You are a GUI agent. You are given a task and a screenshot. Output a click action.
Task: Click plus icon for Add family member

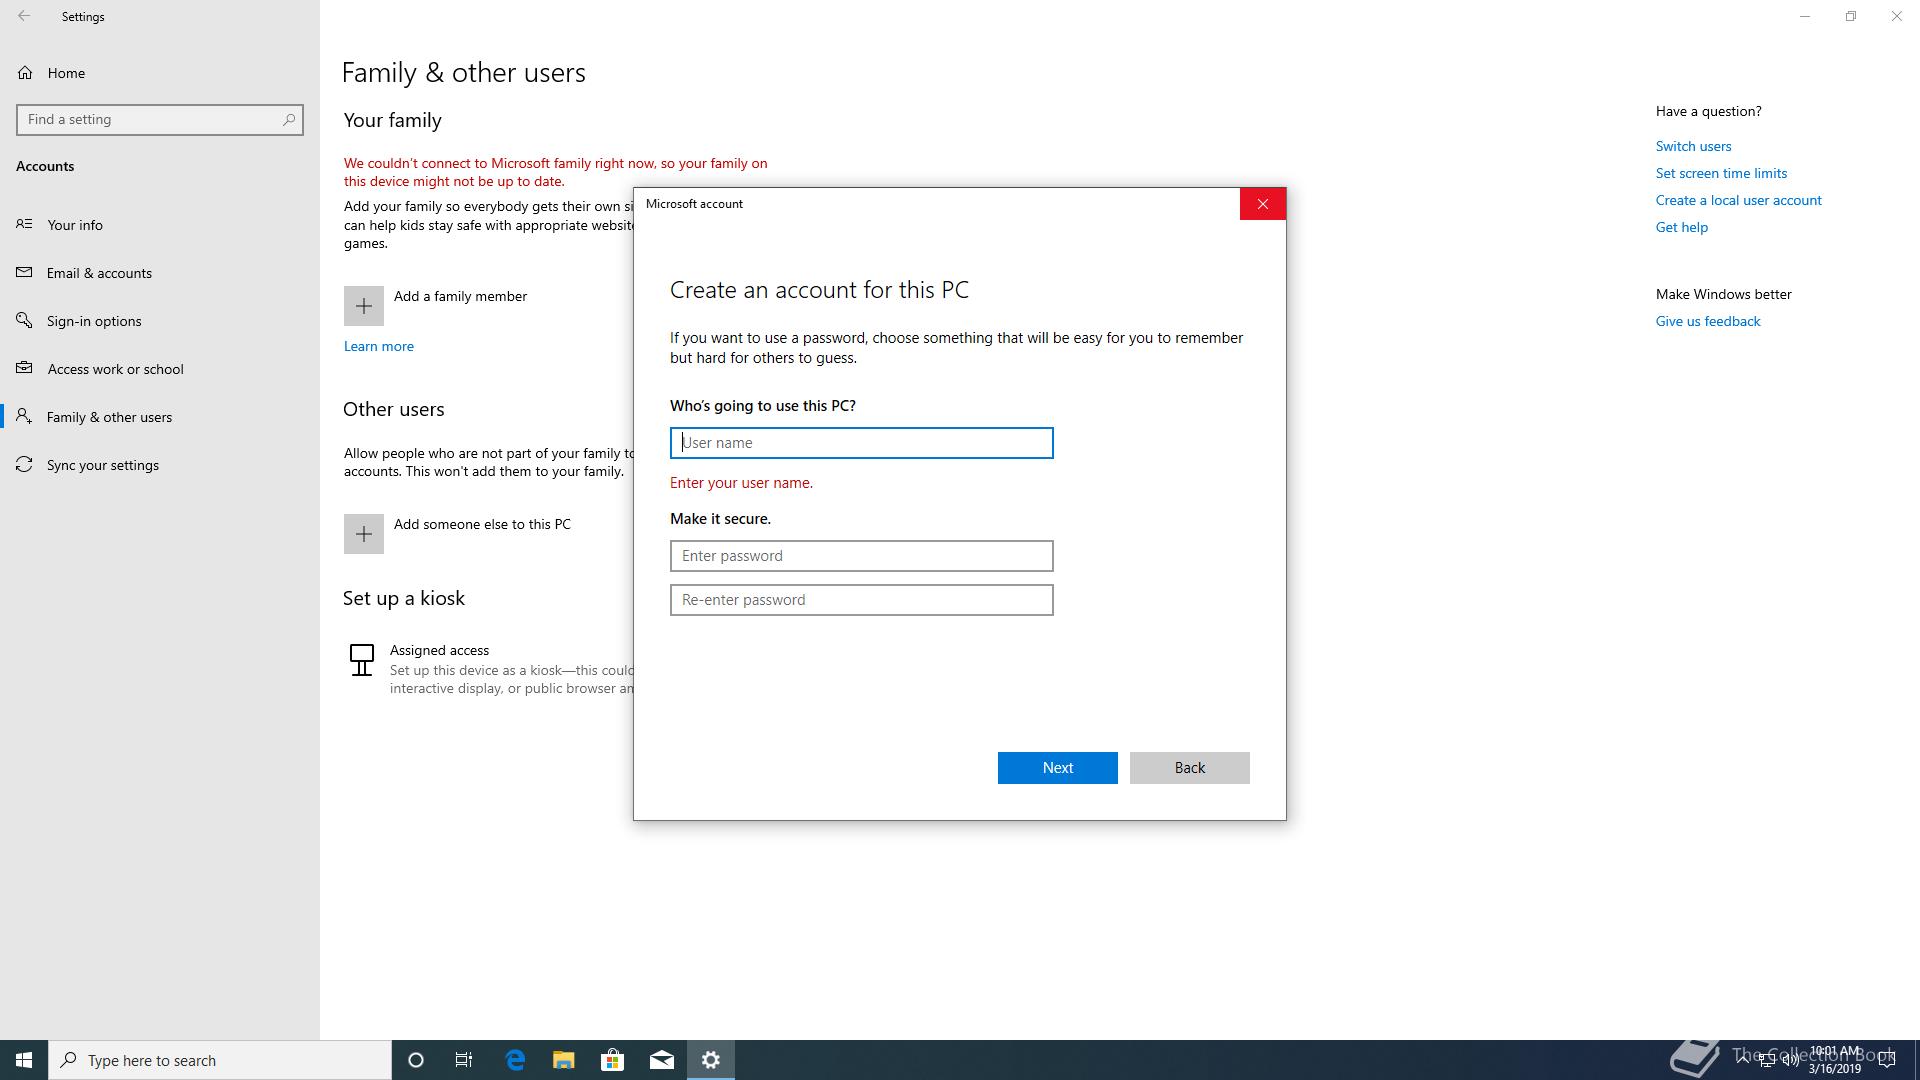364,306
